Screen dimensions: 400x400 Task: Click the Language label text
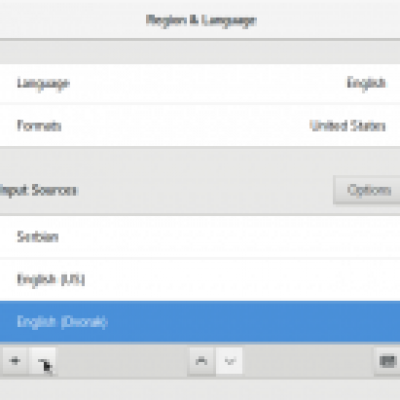click(43, 83)
